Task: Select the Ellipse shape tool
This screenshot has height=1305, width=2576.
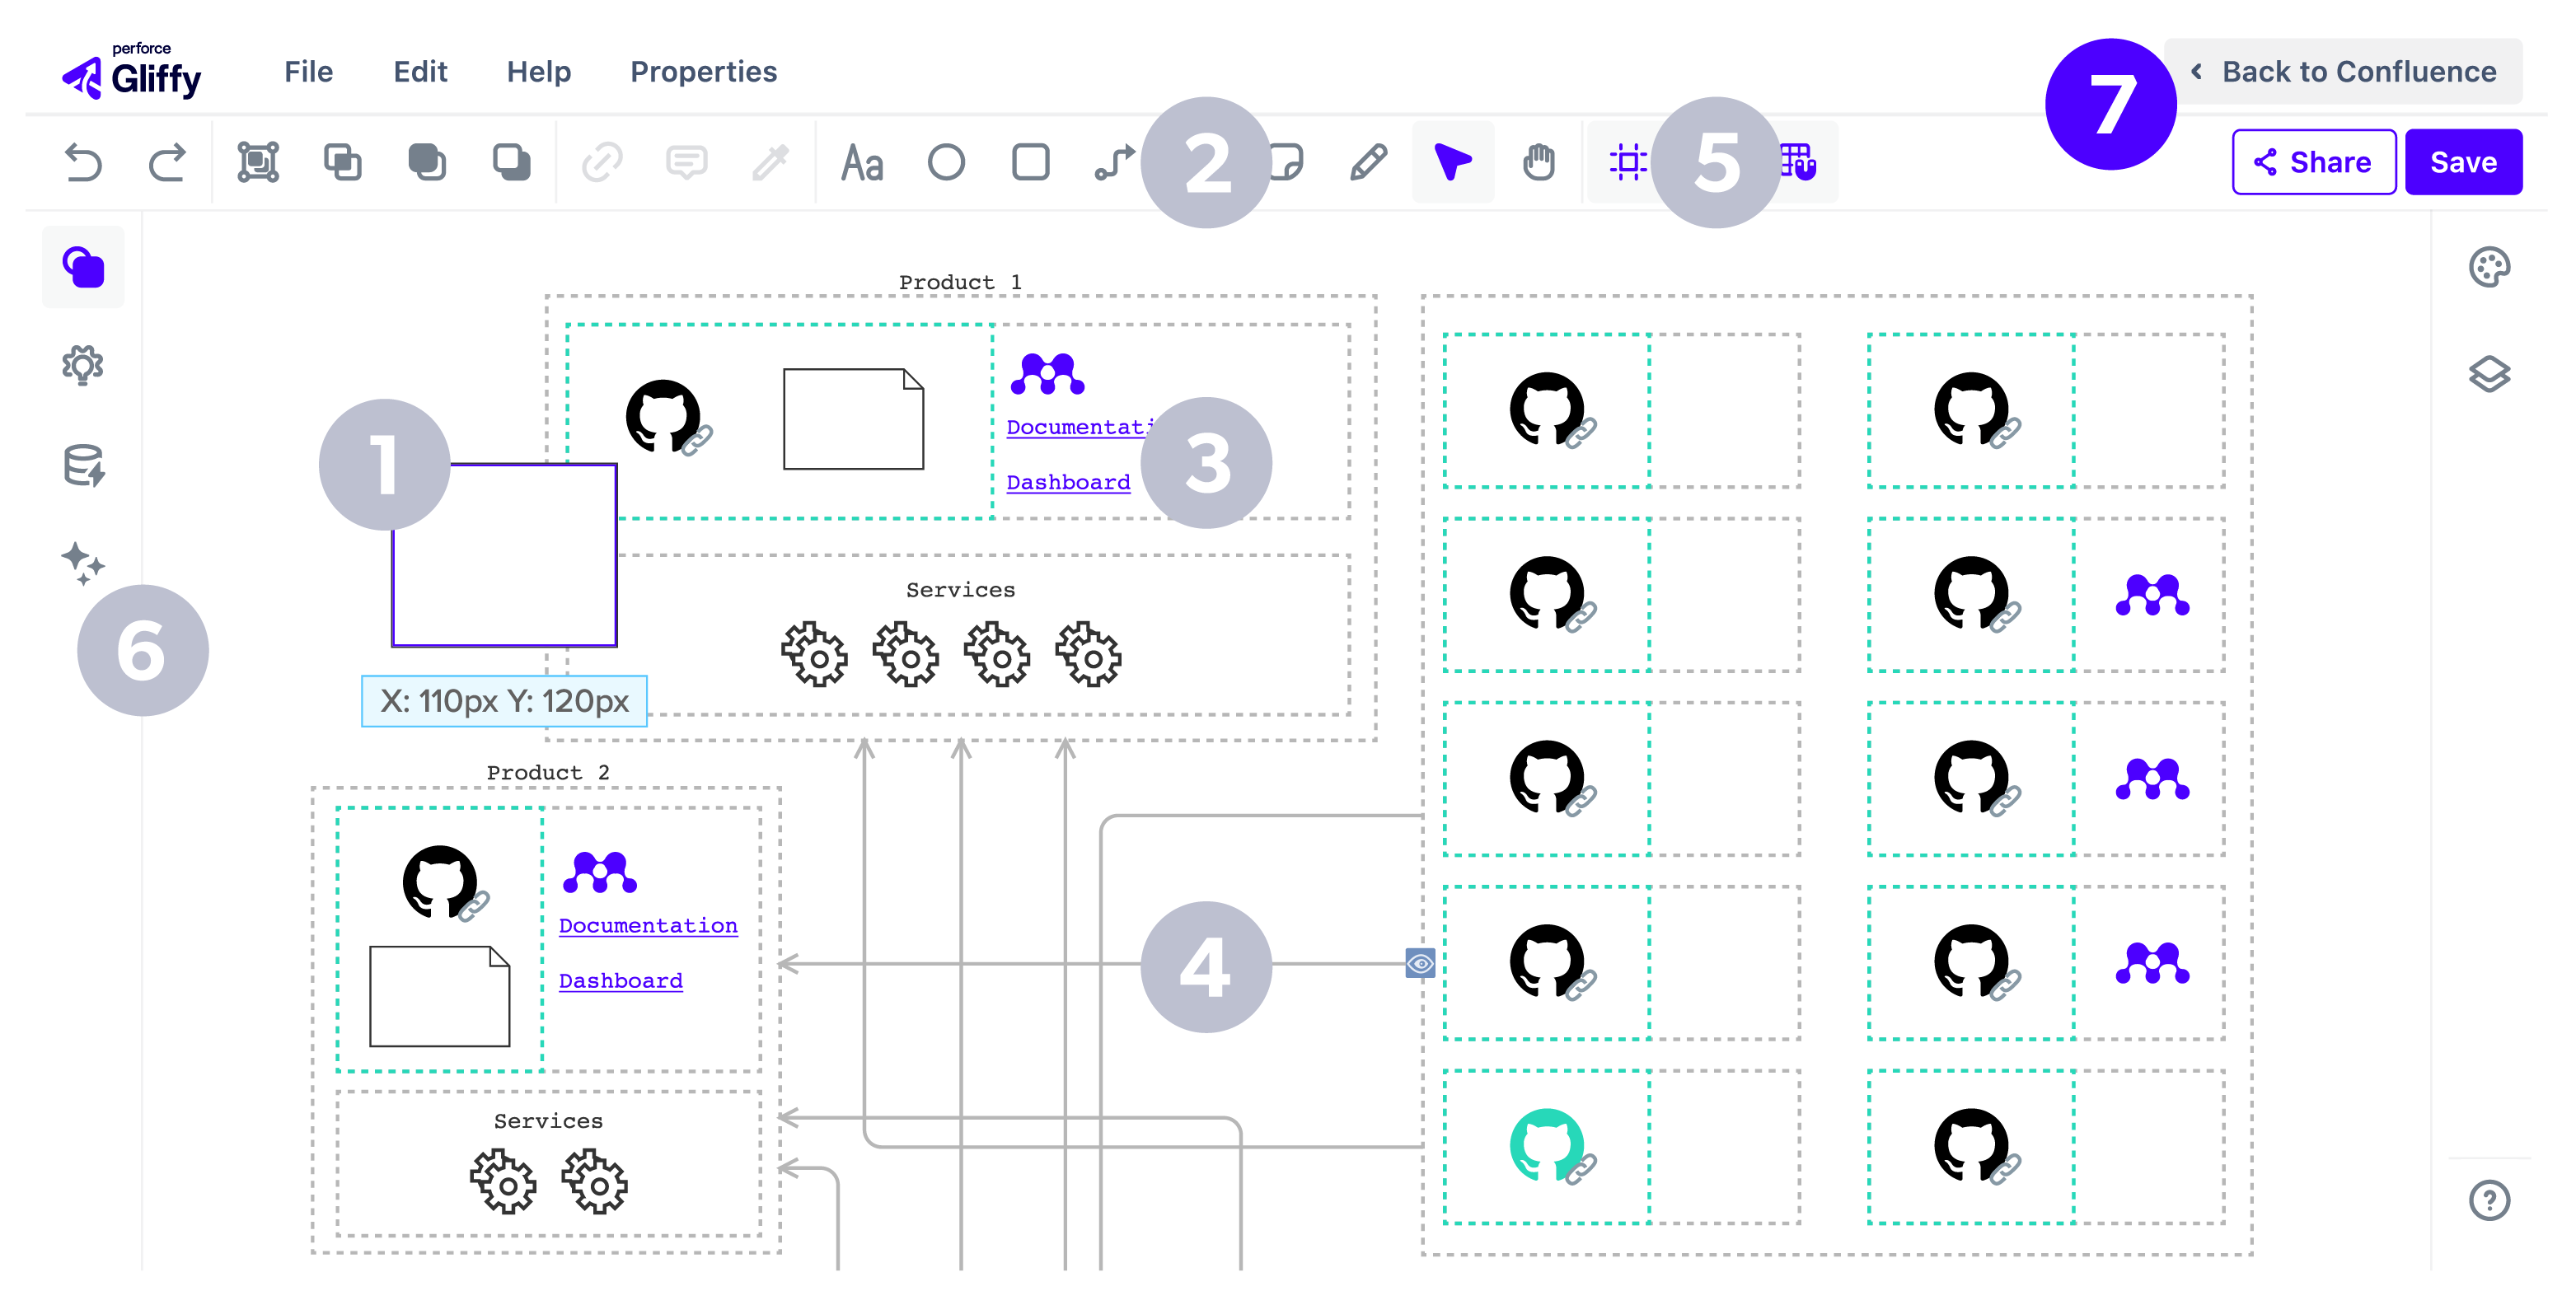Action: 945,162
